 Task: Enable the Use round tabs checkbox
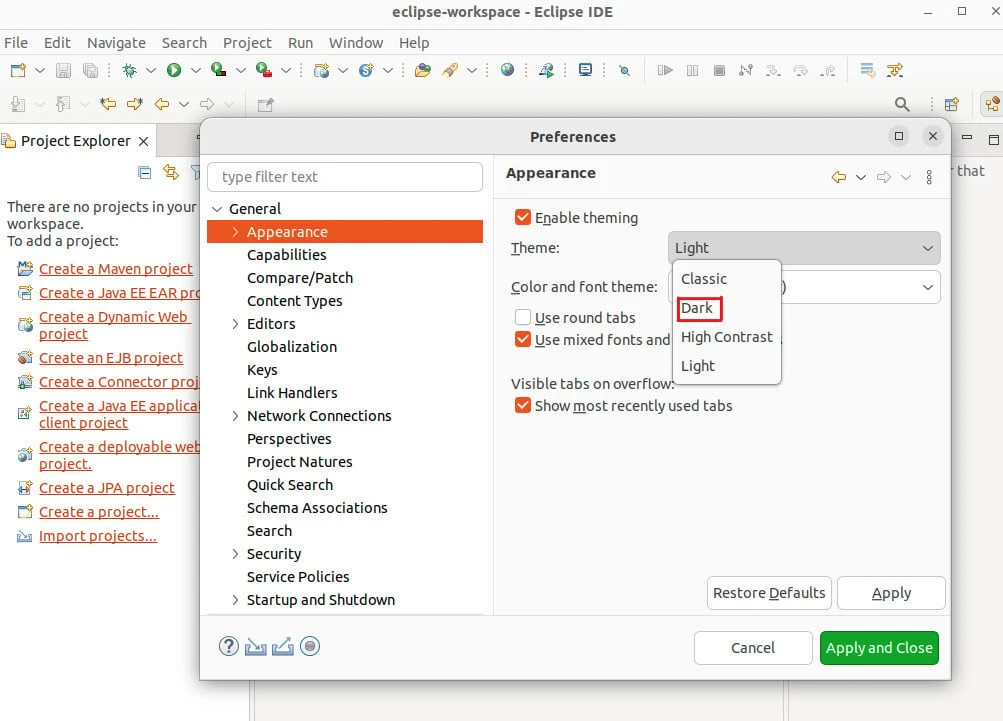(x=523, y=317)
